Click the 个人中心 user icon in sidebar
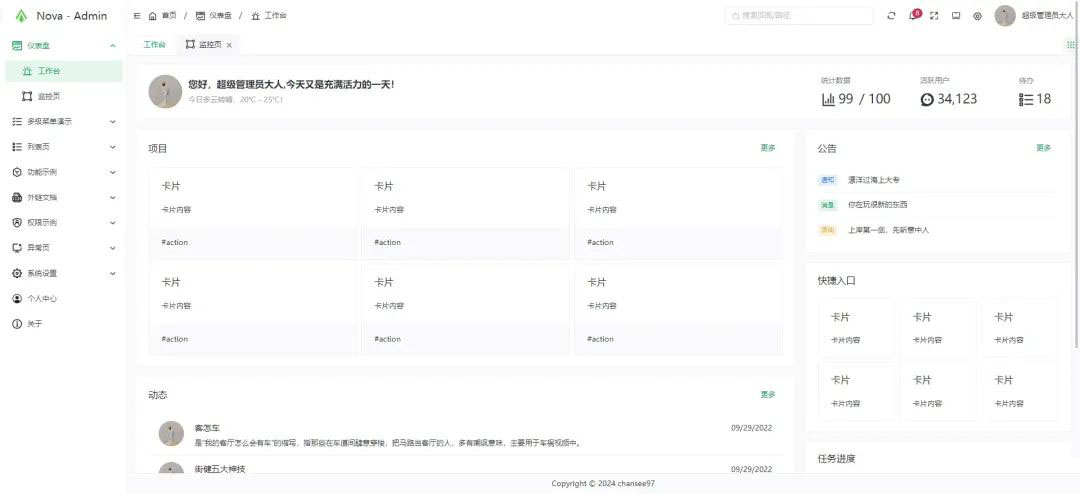Viewport: 1080px width, 494px height. pos(17,299)
